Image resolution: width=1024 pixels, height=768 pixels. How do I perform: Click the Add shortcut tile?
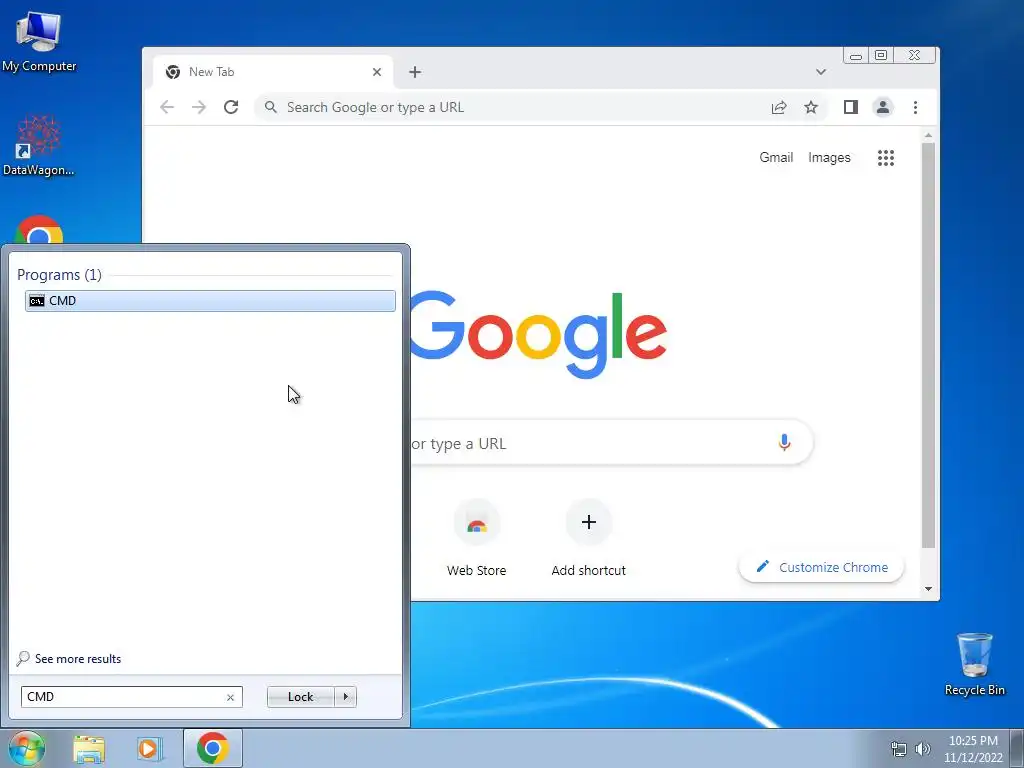coord(588,539)
